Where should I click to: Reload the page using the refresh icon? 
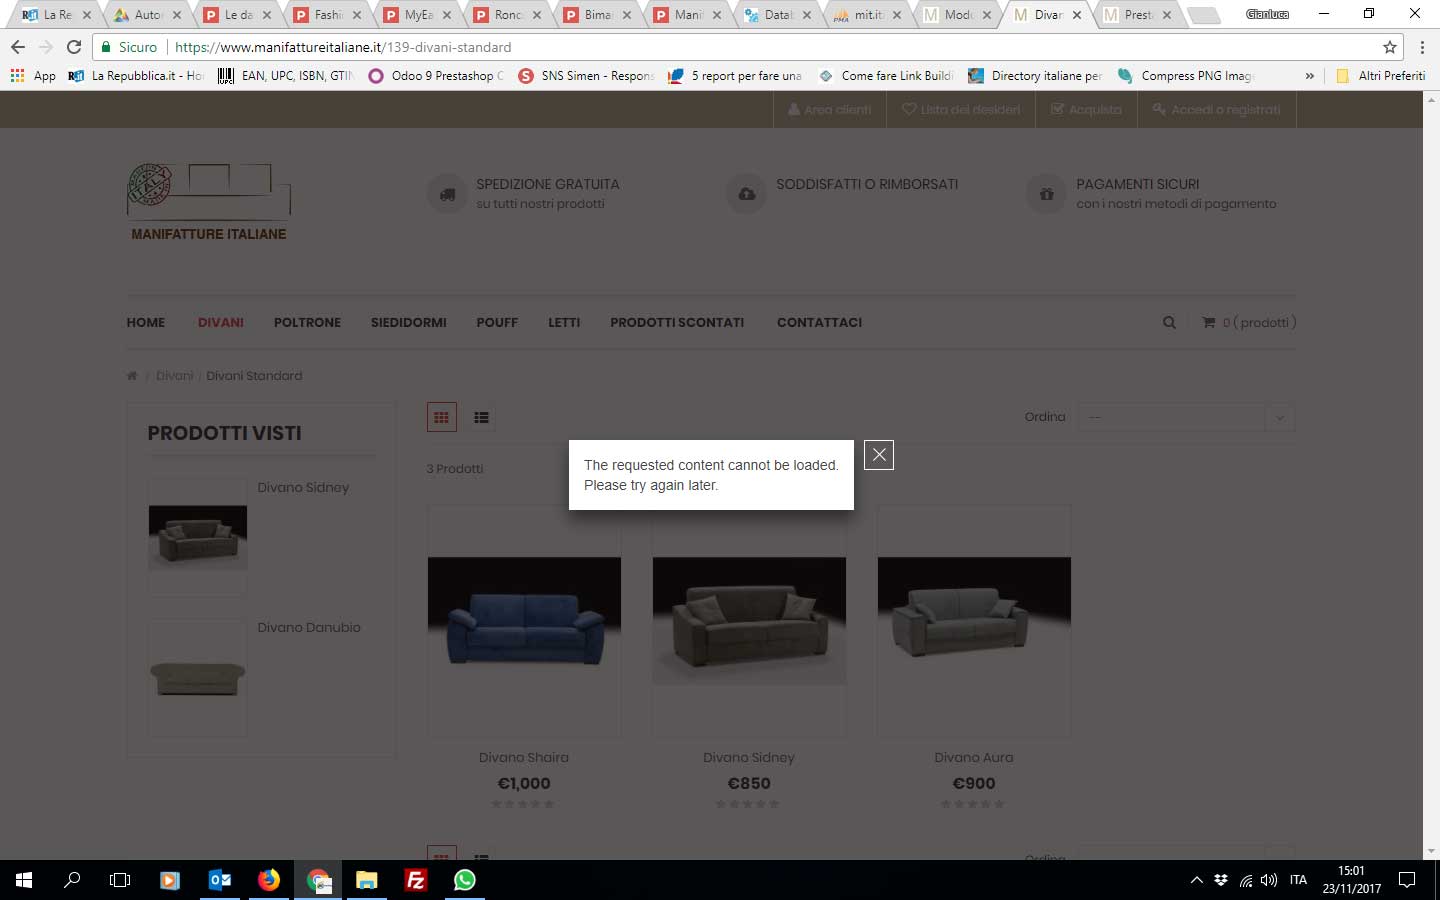point(73,47)
